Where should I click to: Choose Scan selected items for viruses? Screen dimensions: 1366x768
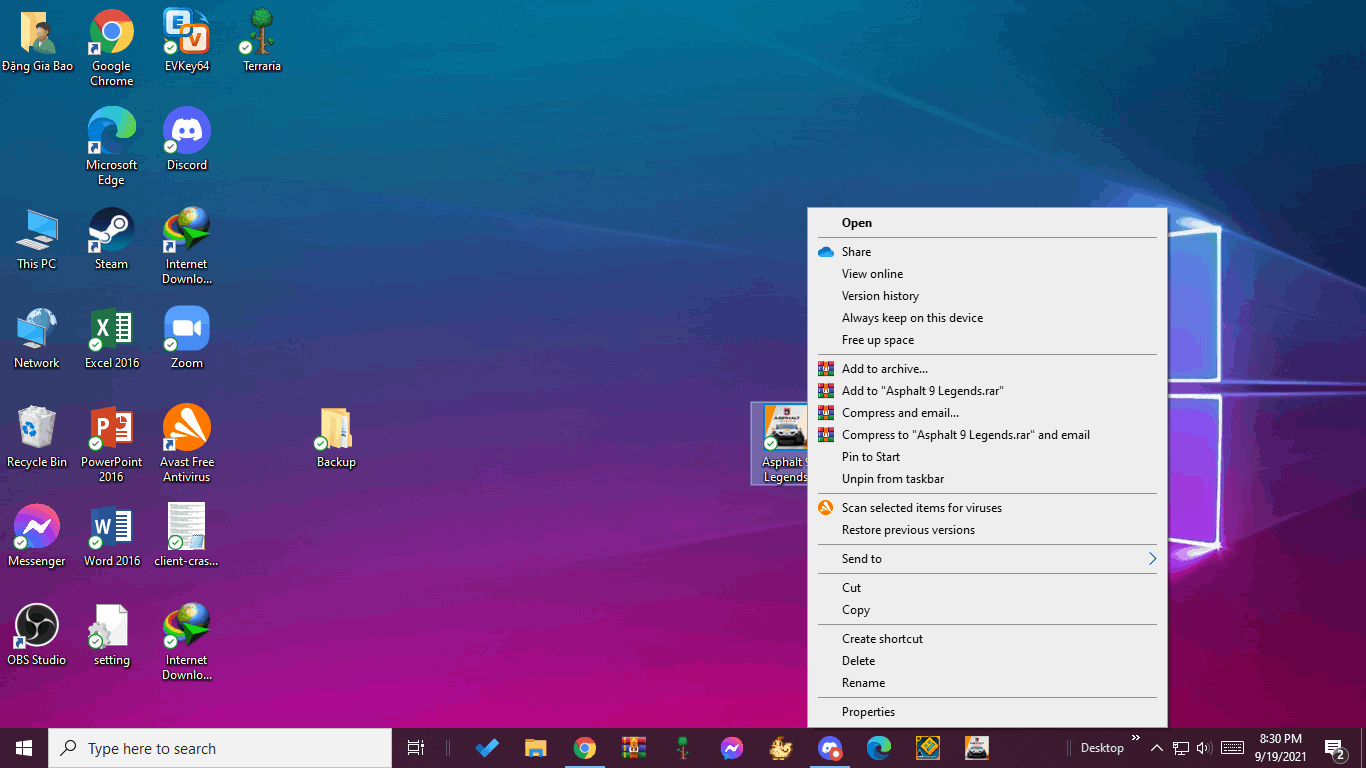click(x=987, y=508)
